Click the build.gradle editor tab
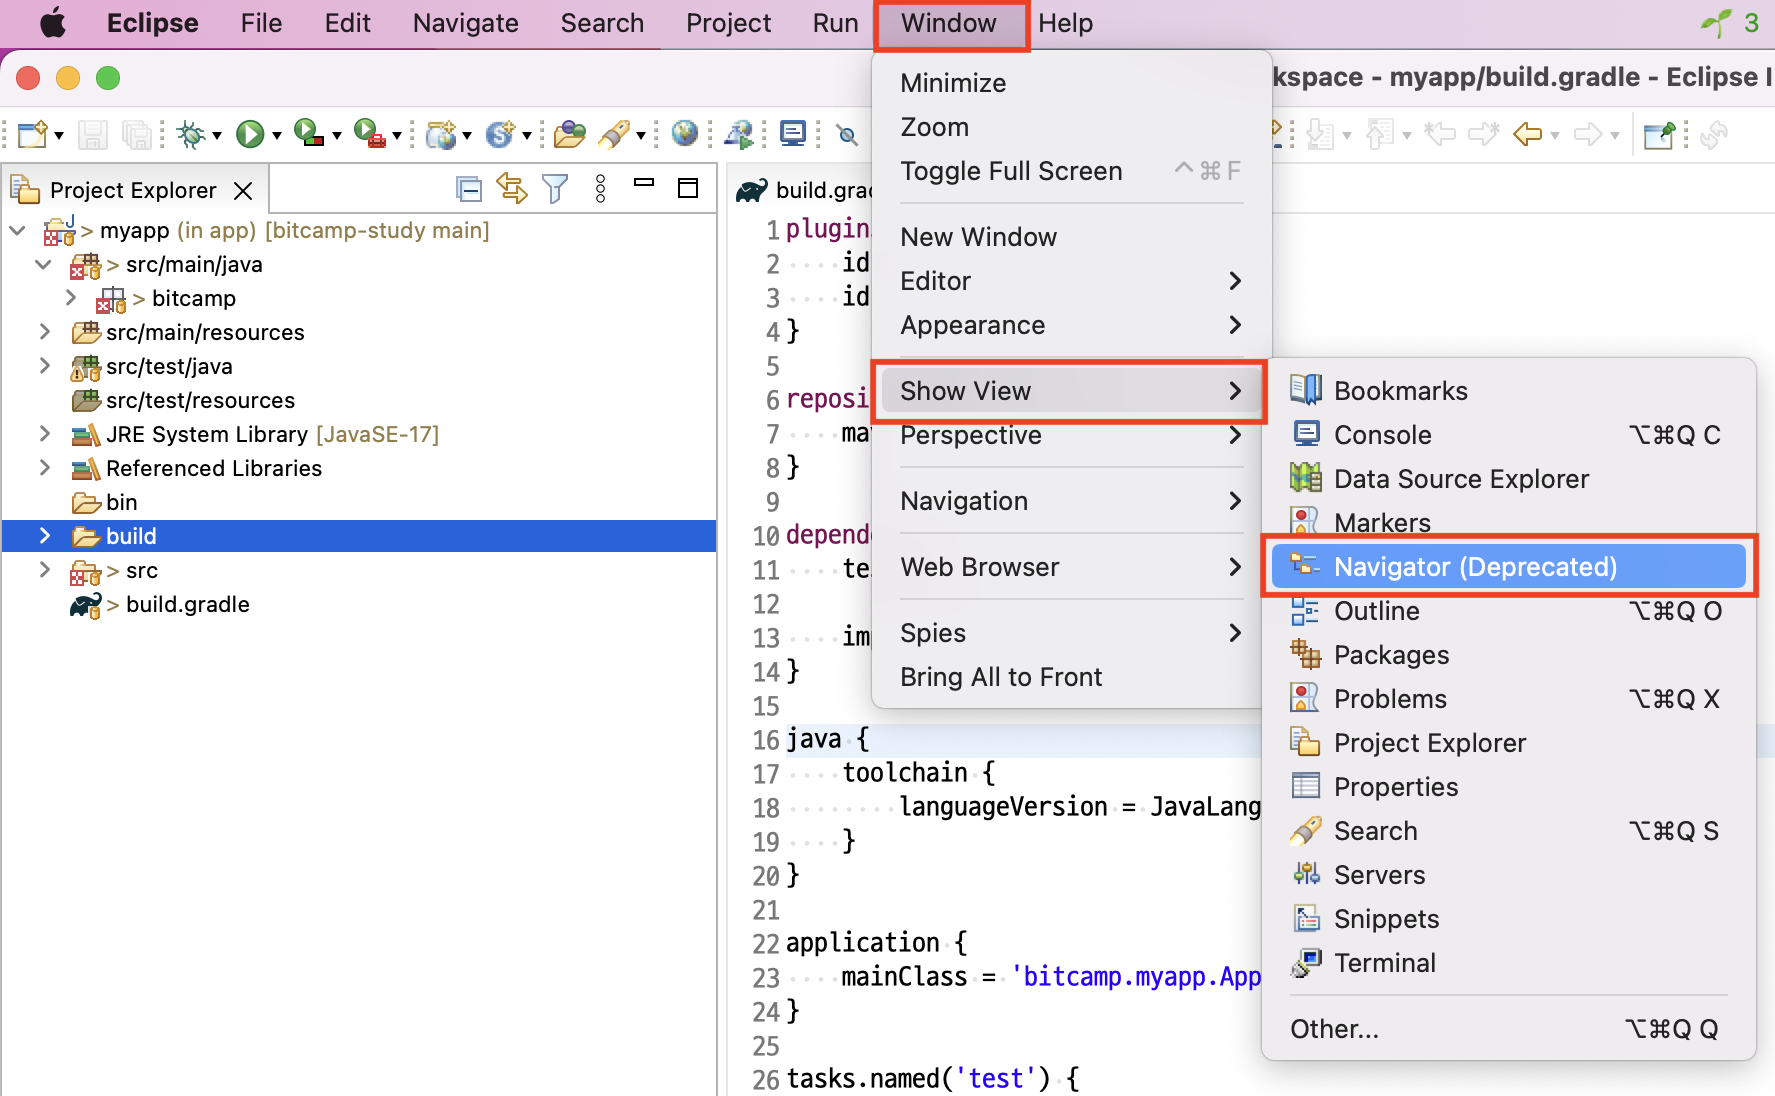Screen dimensions: 1775x1096 tap(804, 190)
